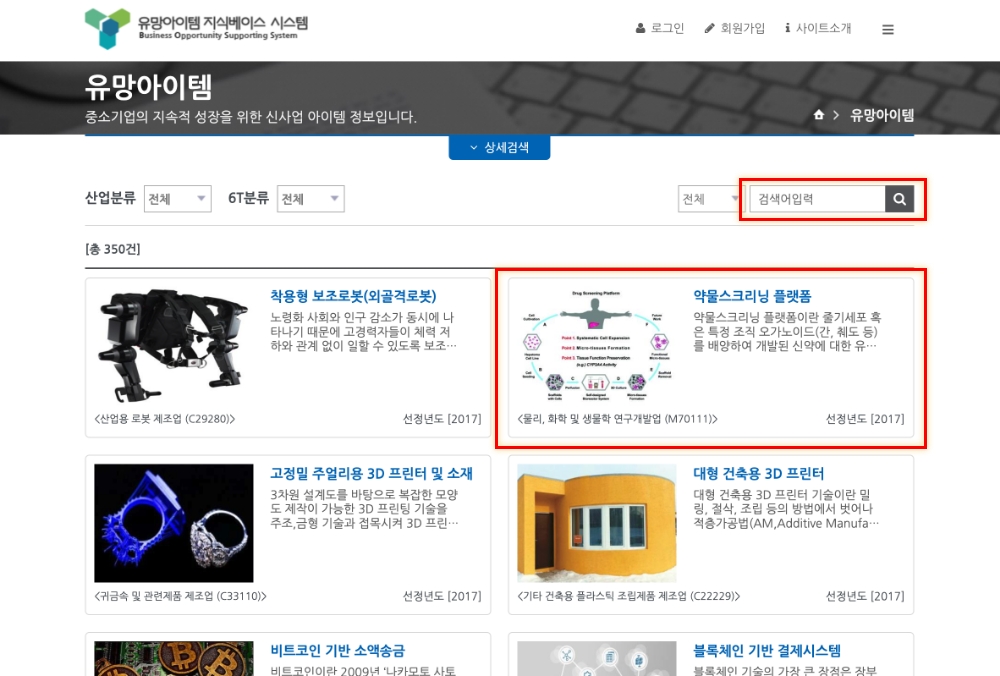Image resolution: width=1000 pixels, height=676 pixels.
Task: Open 블록체인 기반 결제시스템 title
Action: pyautogui.click(x=767, y=650)
